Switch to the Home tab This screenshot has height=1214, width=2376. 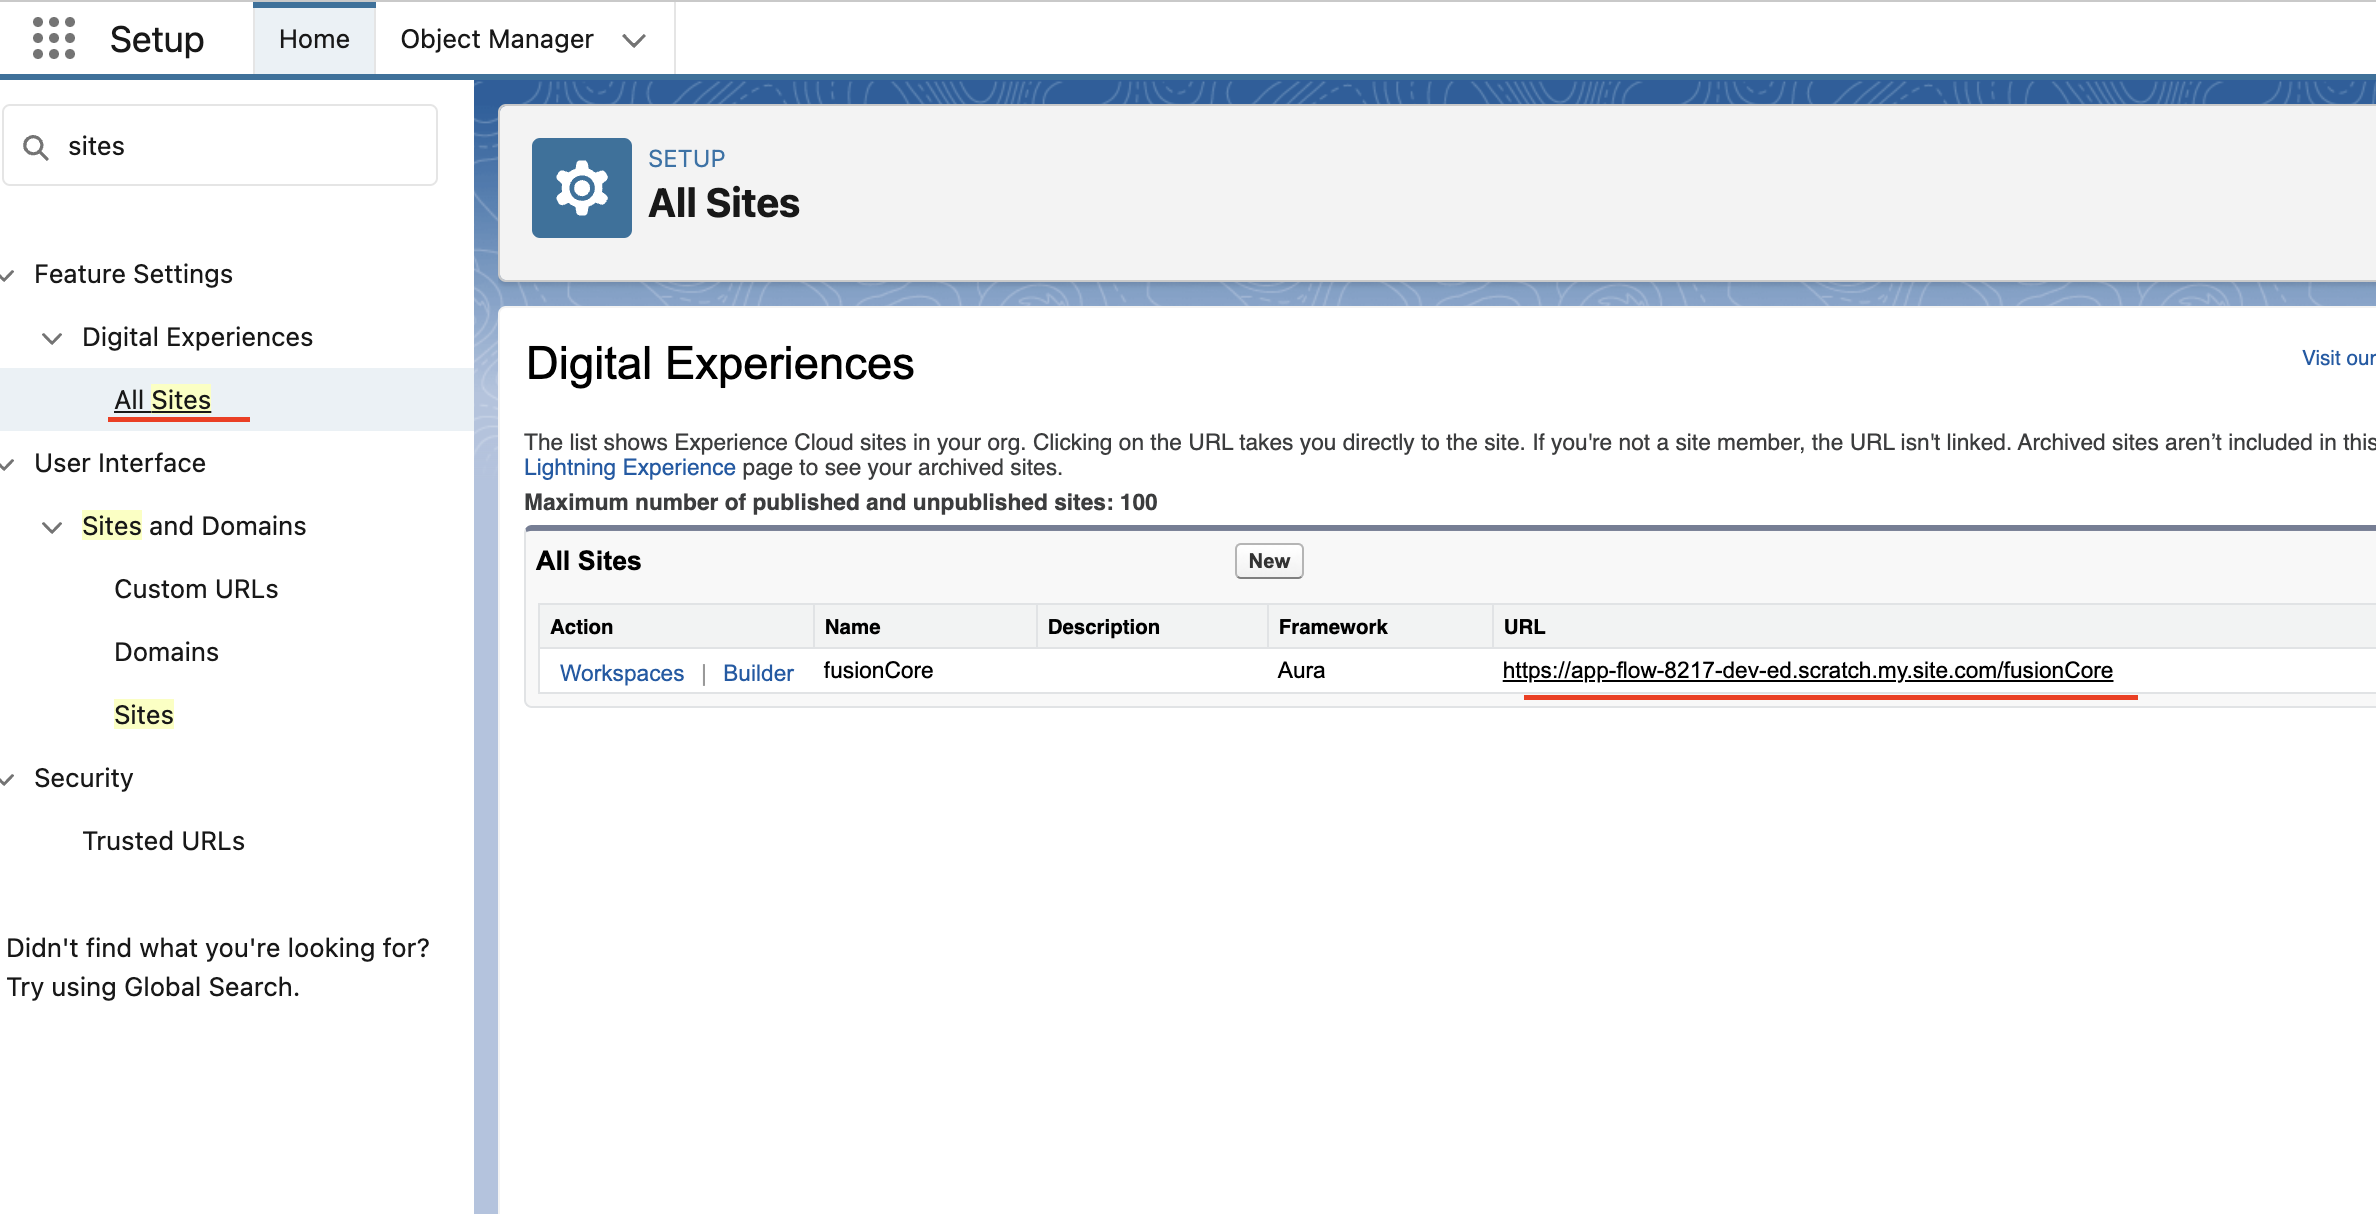[314, 39]
